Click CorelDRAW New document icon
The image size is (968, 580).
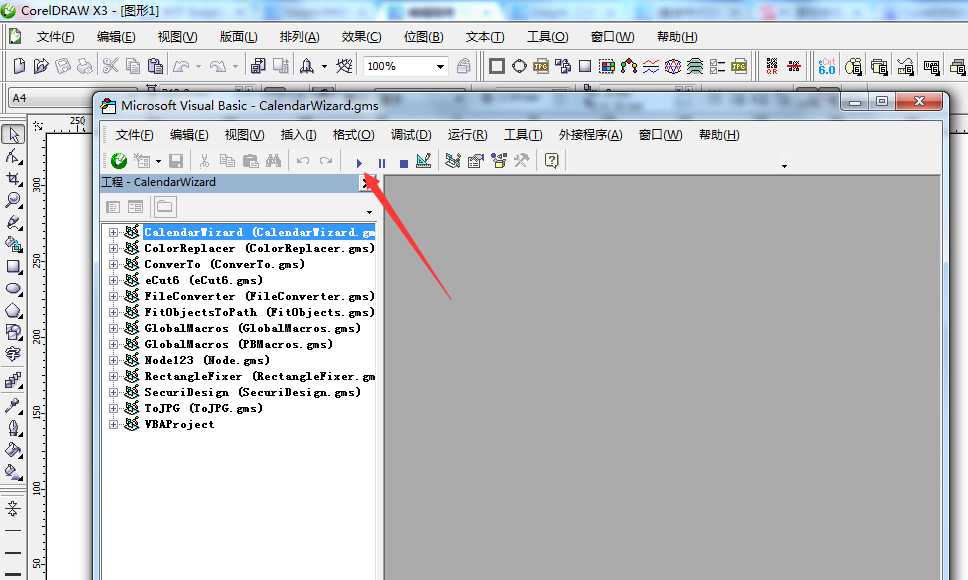pyautogui.click(x=19, y=66)
